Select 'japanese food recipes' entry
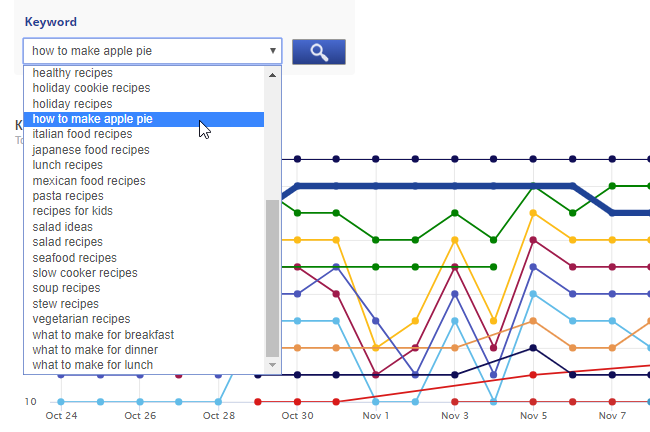The height and width of the screenshot is (432, 650). point(90,150)
